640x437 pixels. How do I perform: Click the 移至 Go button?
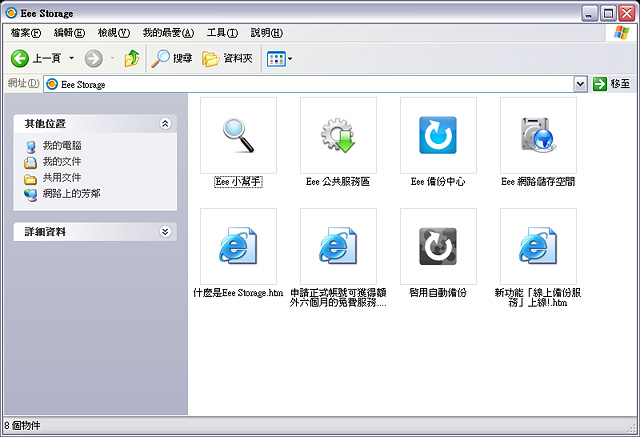pos(611,84)
